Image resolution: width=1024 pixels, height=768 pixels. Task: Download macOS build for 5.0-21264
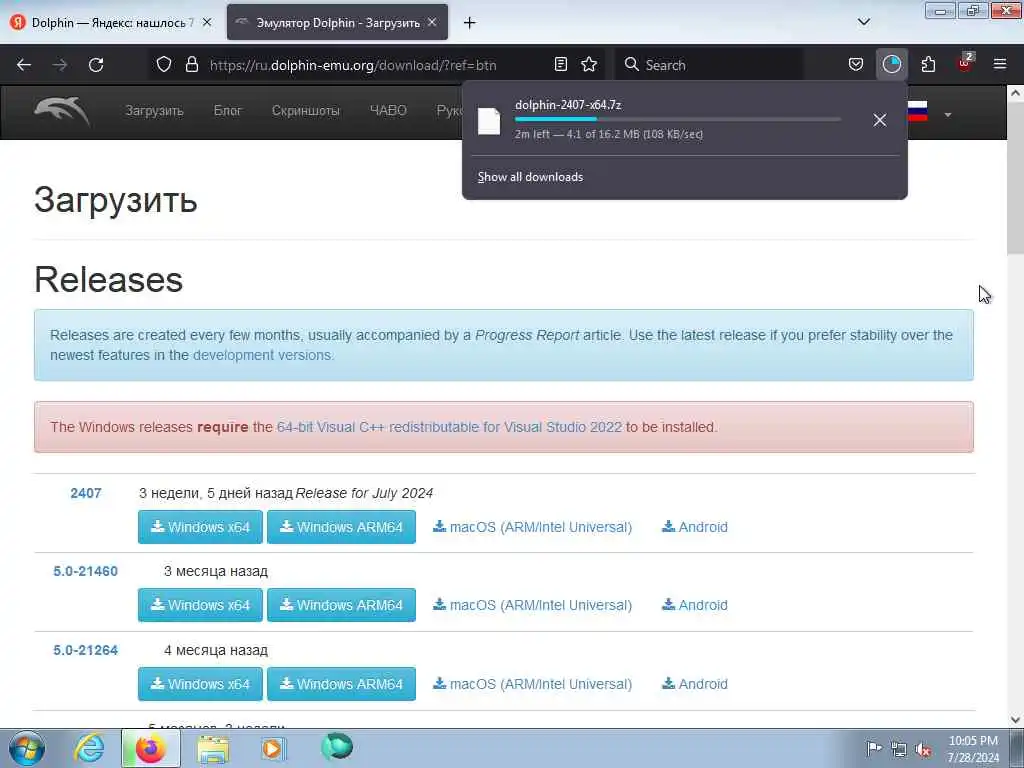(532, 684)
